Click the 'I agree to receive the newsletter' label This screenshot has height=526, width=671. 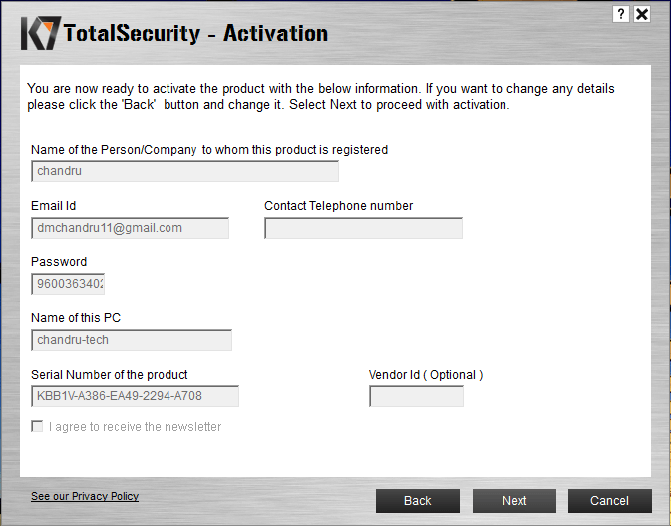click(x=135, y=427)
